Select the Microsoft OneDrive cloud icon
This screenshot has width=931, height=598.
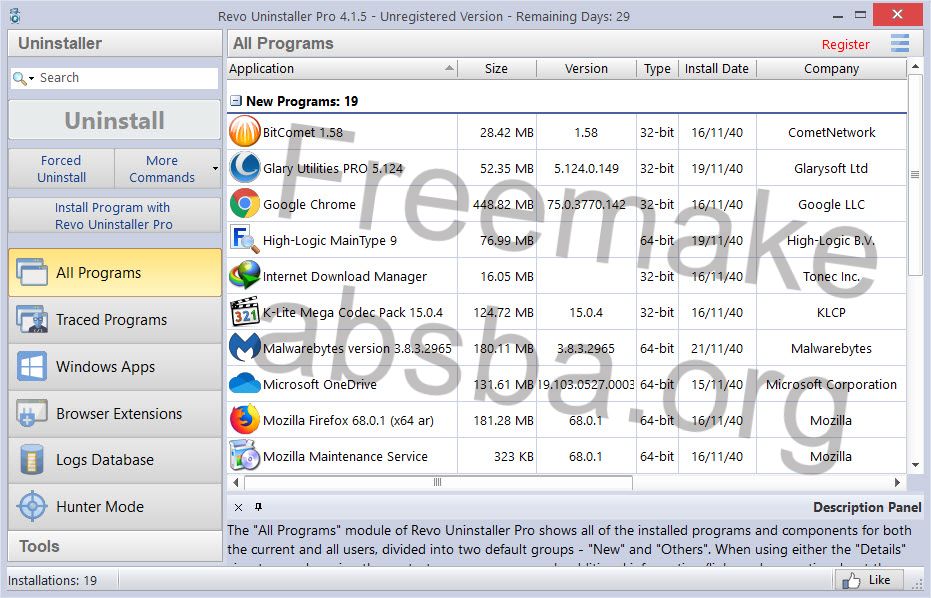tap(245, 384)
